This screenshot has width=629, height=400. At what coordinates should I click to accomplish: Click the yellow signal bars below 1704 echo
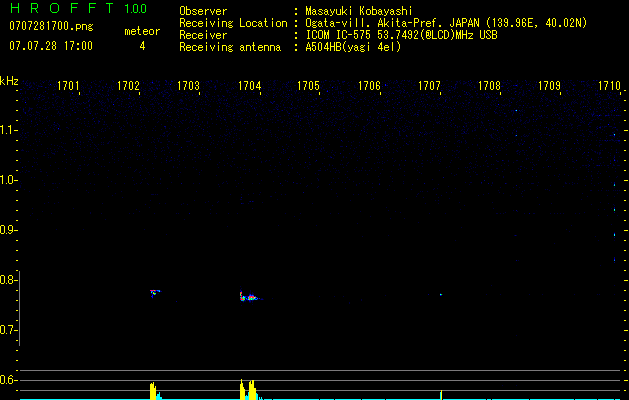pyautogui.click(x=248, y=390)
